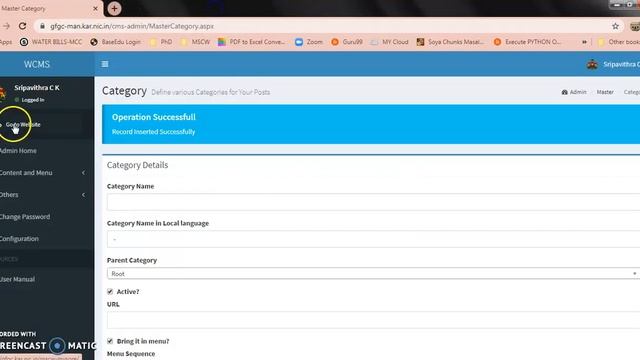640x360 pixels.
Task: Open the Configuration menu item
Action: click(x=19, y=239)
